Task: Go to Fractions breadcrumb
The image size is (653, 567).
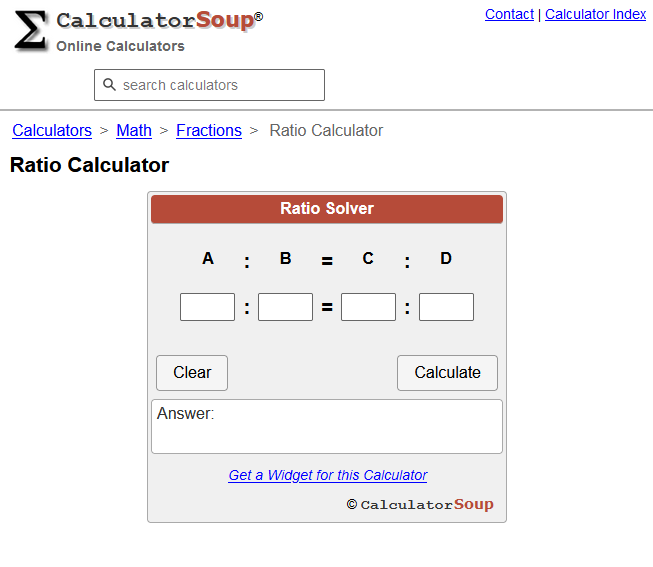Action: point(209,130)
